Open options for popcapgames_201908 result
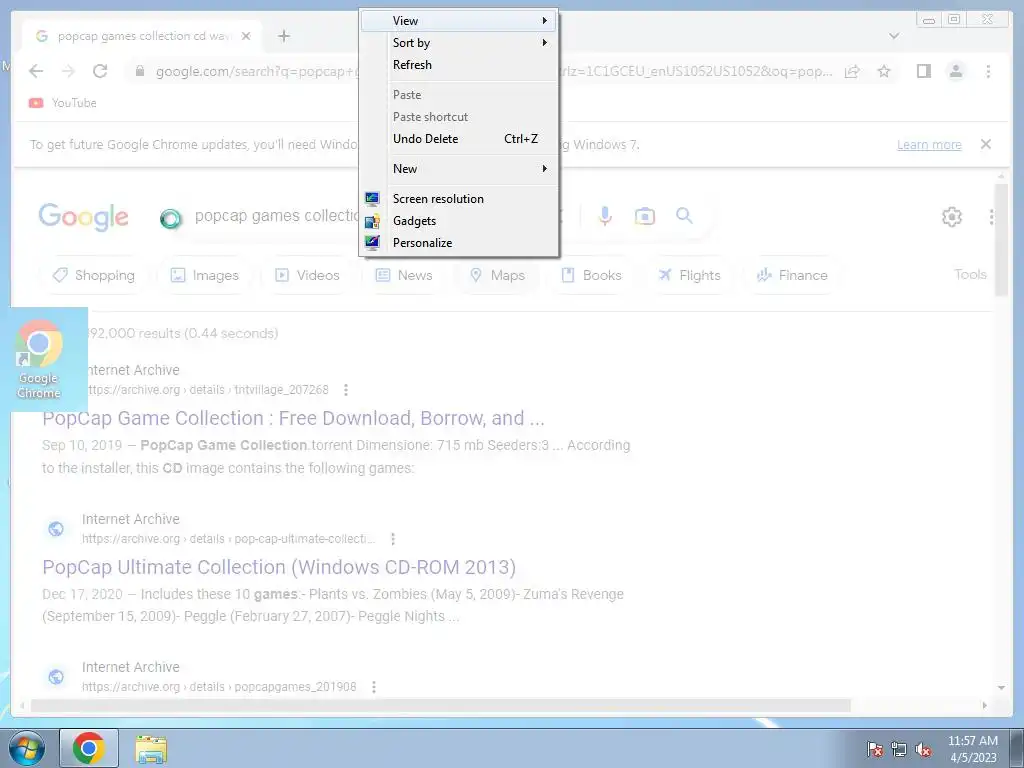The height and width of the screenshot is (768, 1024). (x=374, y=687)
